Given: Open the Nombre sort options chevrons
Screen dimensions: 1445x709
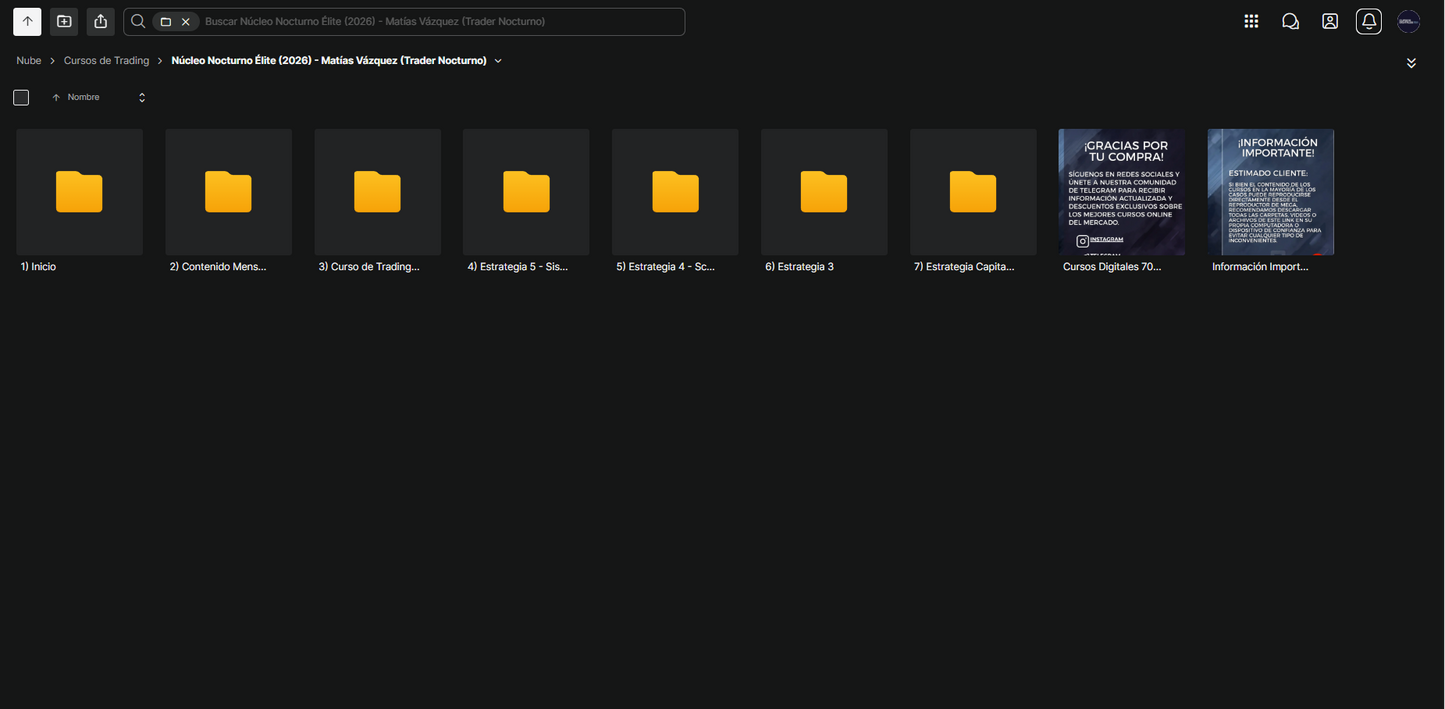Looking at the screenshot, I should click(x=142, y=97).
